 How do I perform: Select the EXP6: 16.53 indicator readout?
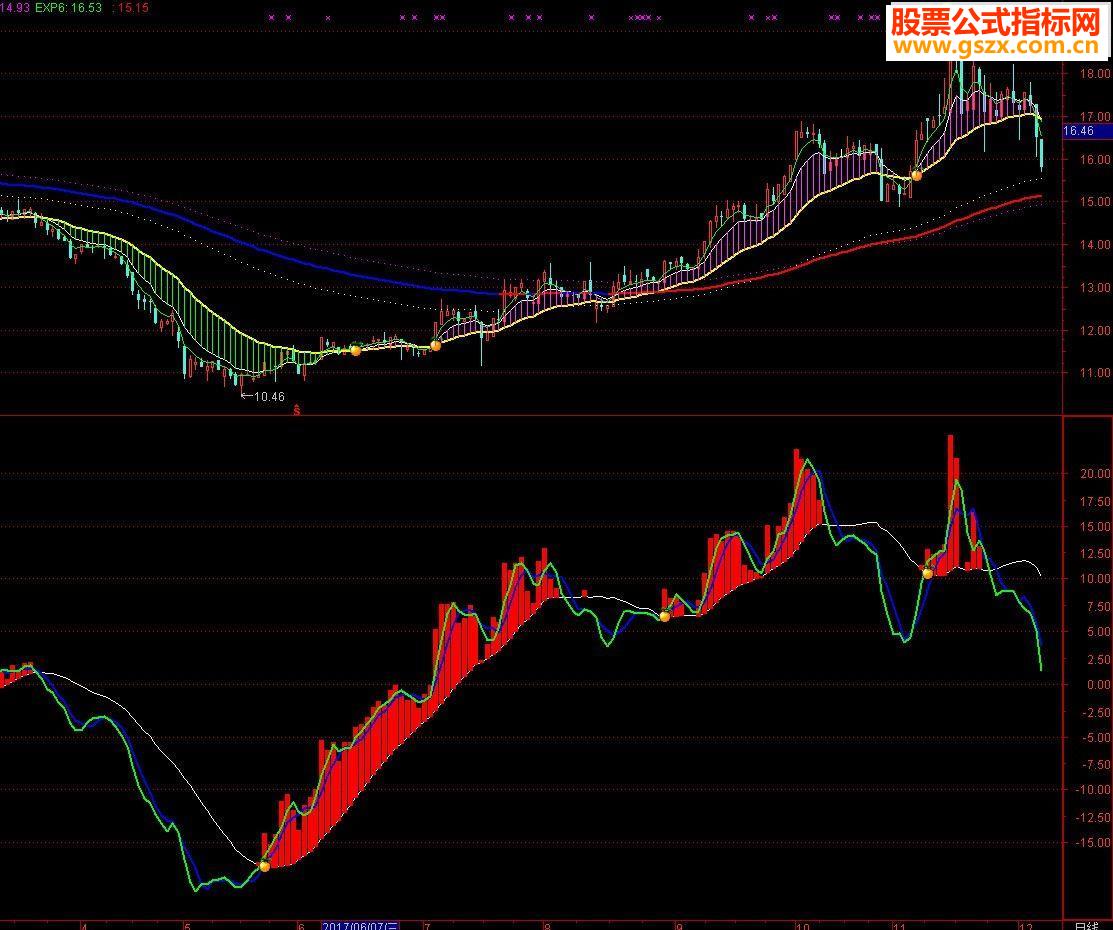(x=68, y=8)
